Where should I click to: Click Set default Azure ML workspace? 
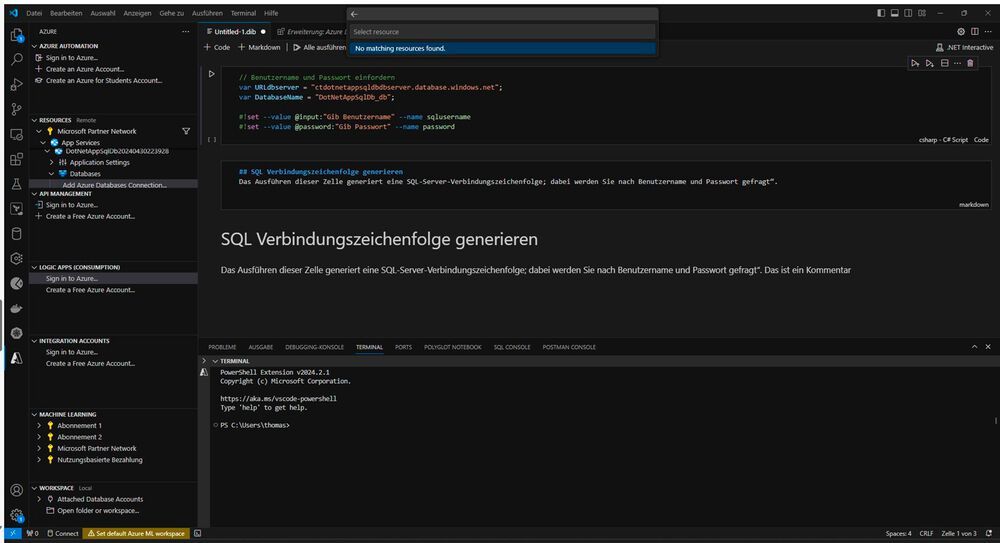[x=136, y=533]
